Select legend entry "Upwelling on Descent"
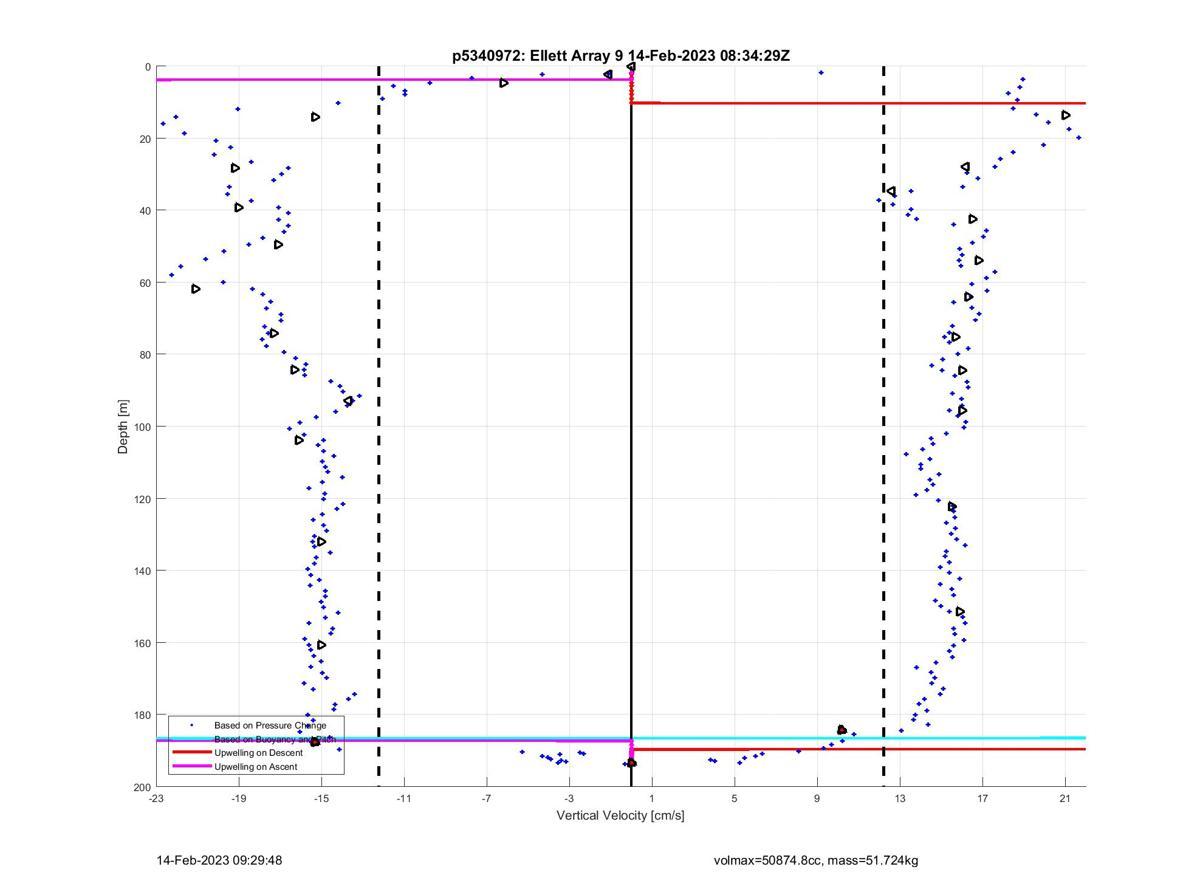The width and height of the screenshot is (1200, 885). pyautogui.click(x=258, y=753)
